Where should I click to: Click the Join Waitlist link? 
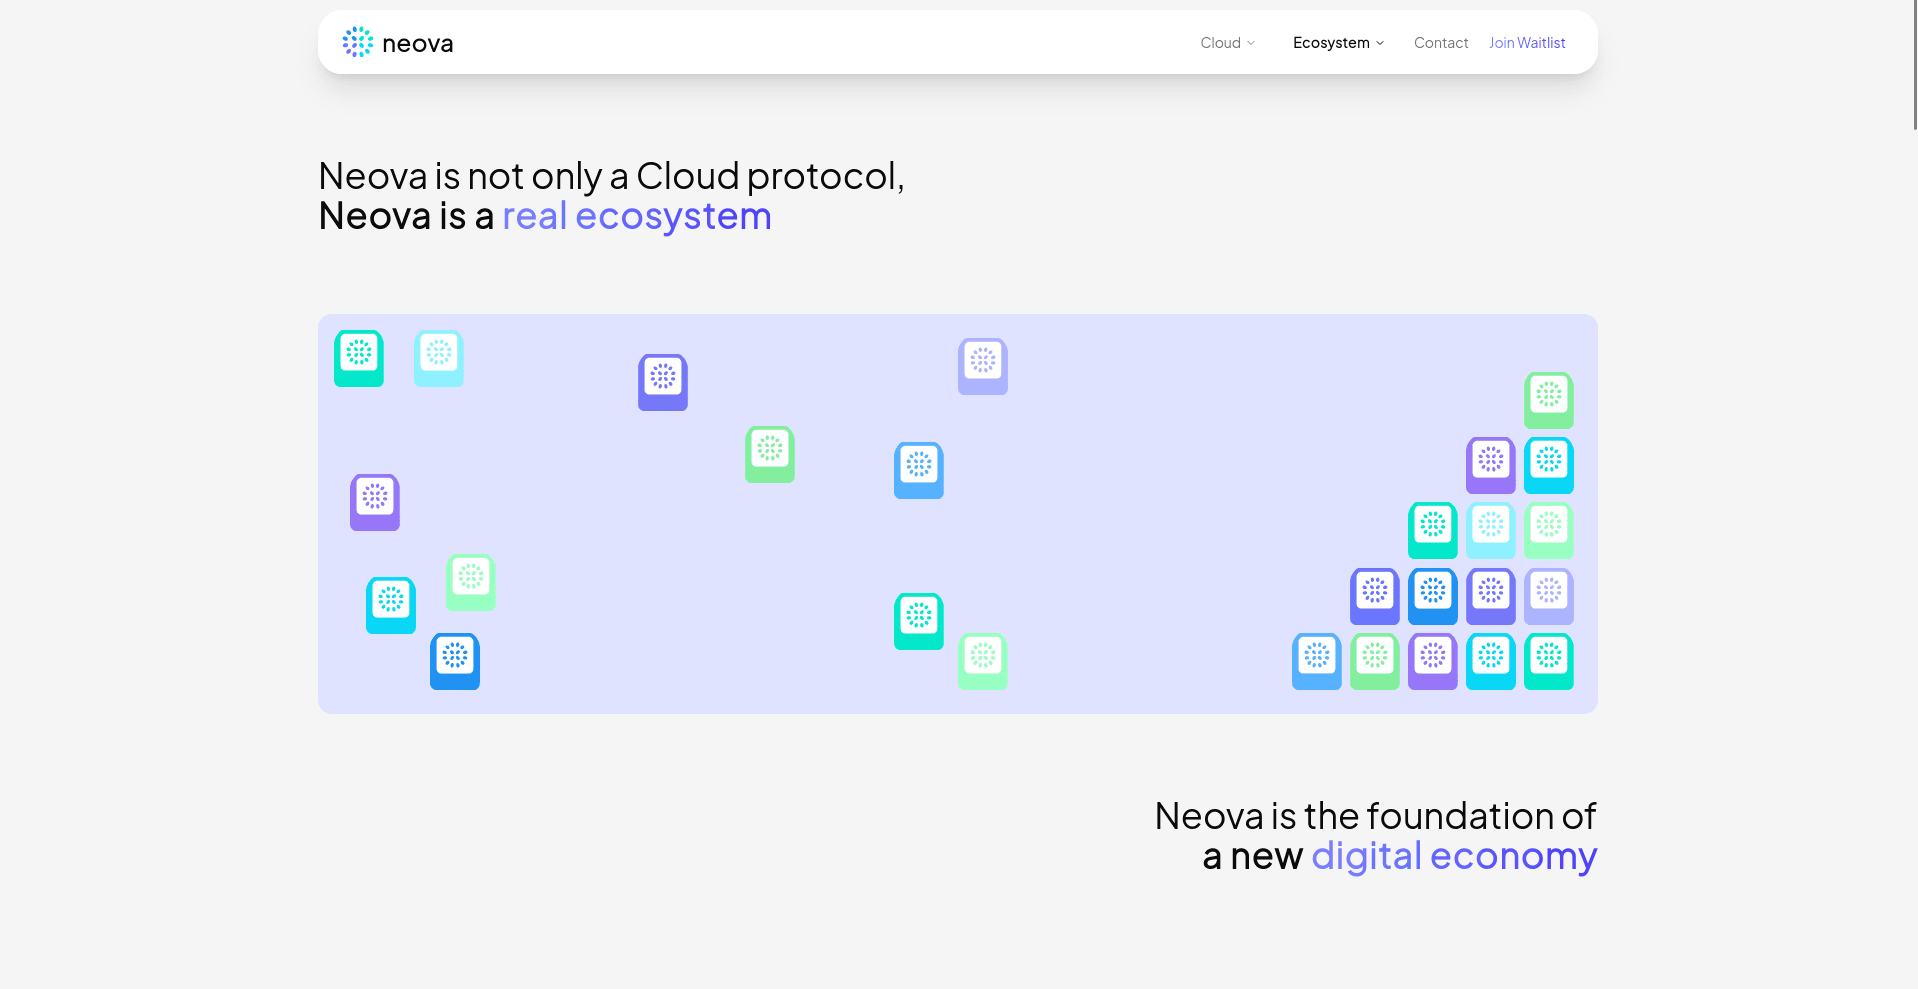pyautogui.click(x=1527, y=43)
